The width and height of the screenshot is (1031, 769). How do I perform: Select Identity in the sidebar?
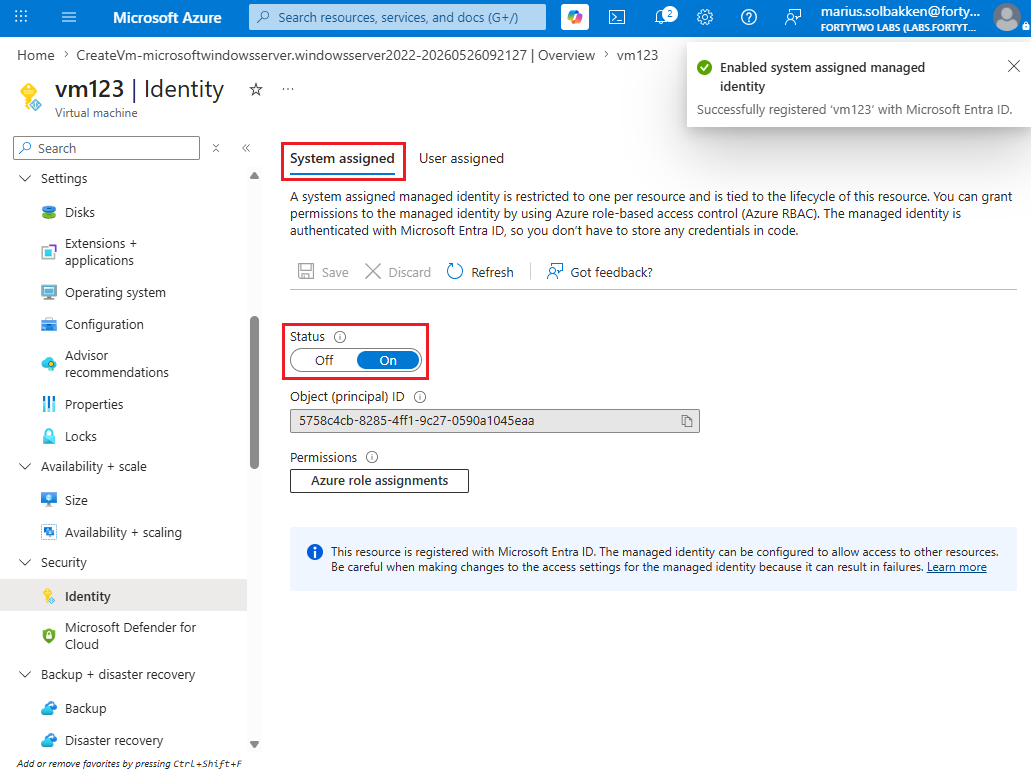(124, 596)
